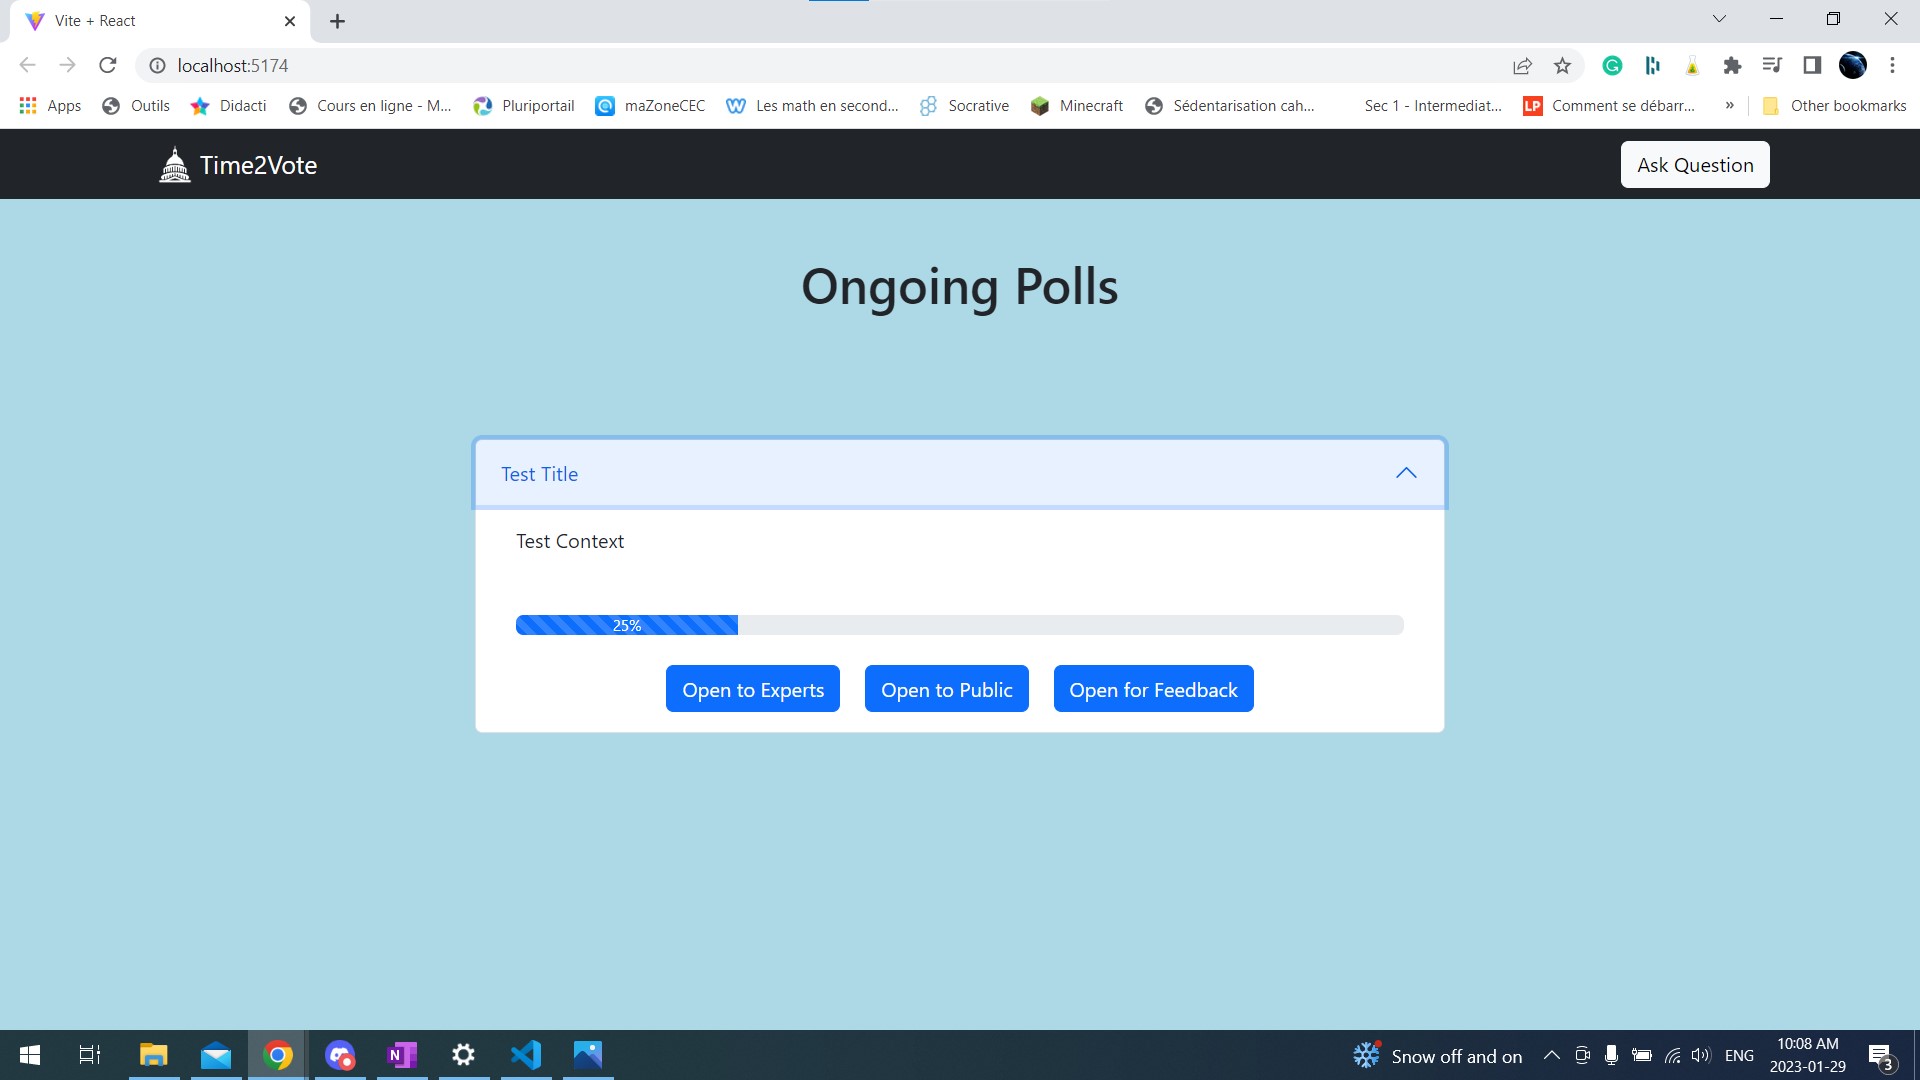Viewport: 1920px width, 1080px height.
Task: Open Chrome three-dot menu
Action: pyautogui.click(x=1892, y=66)
